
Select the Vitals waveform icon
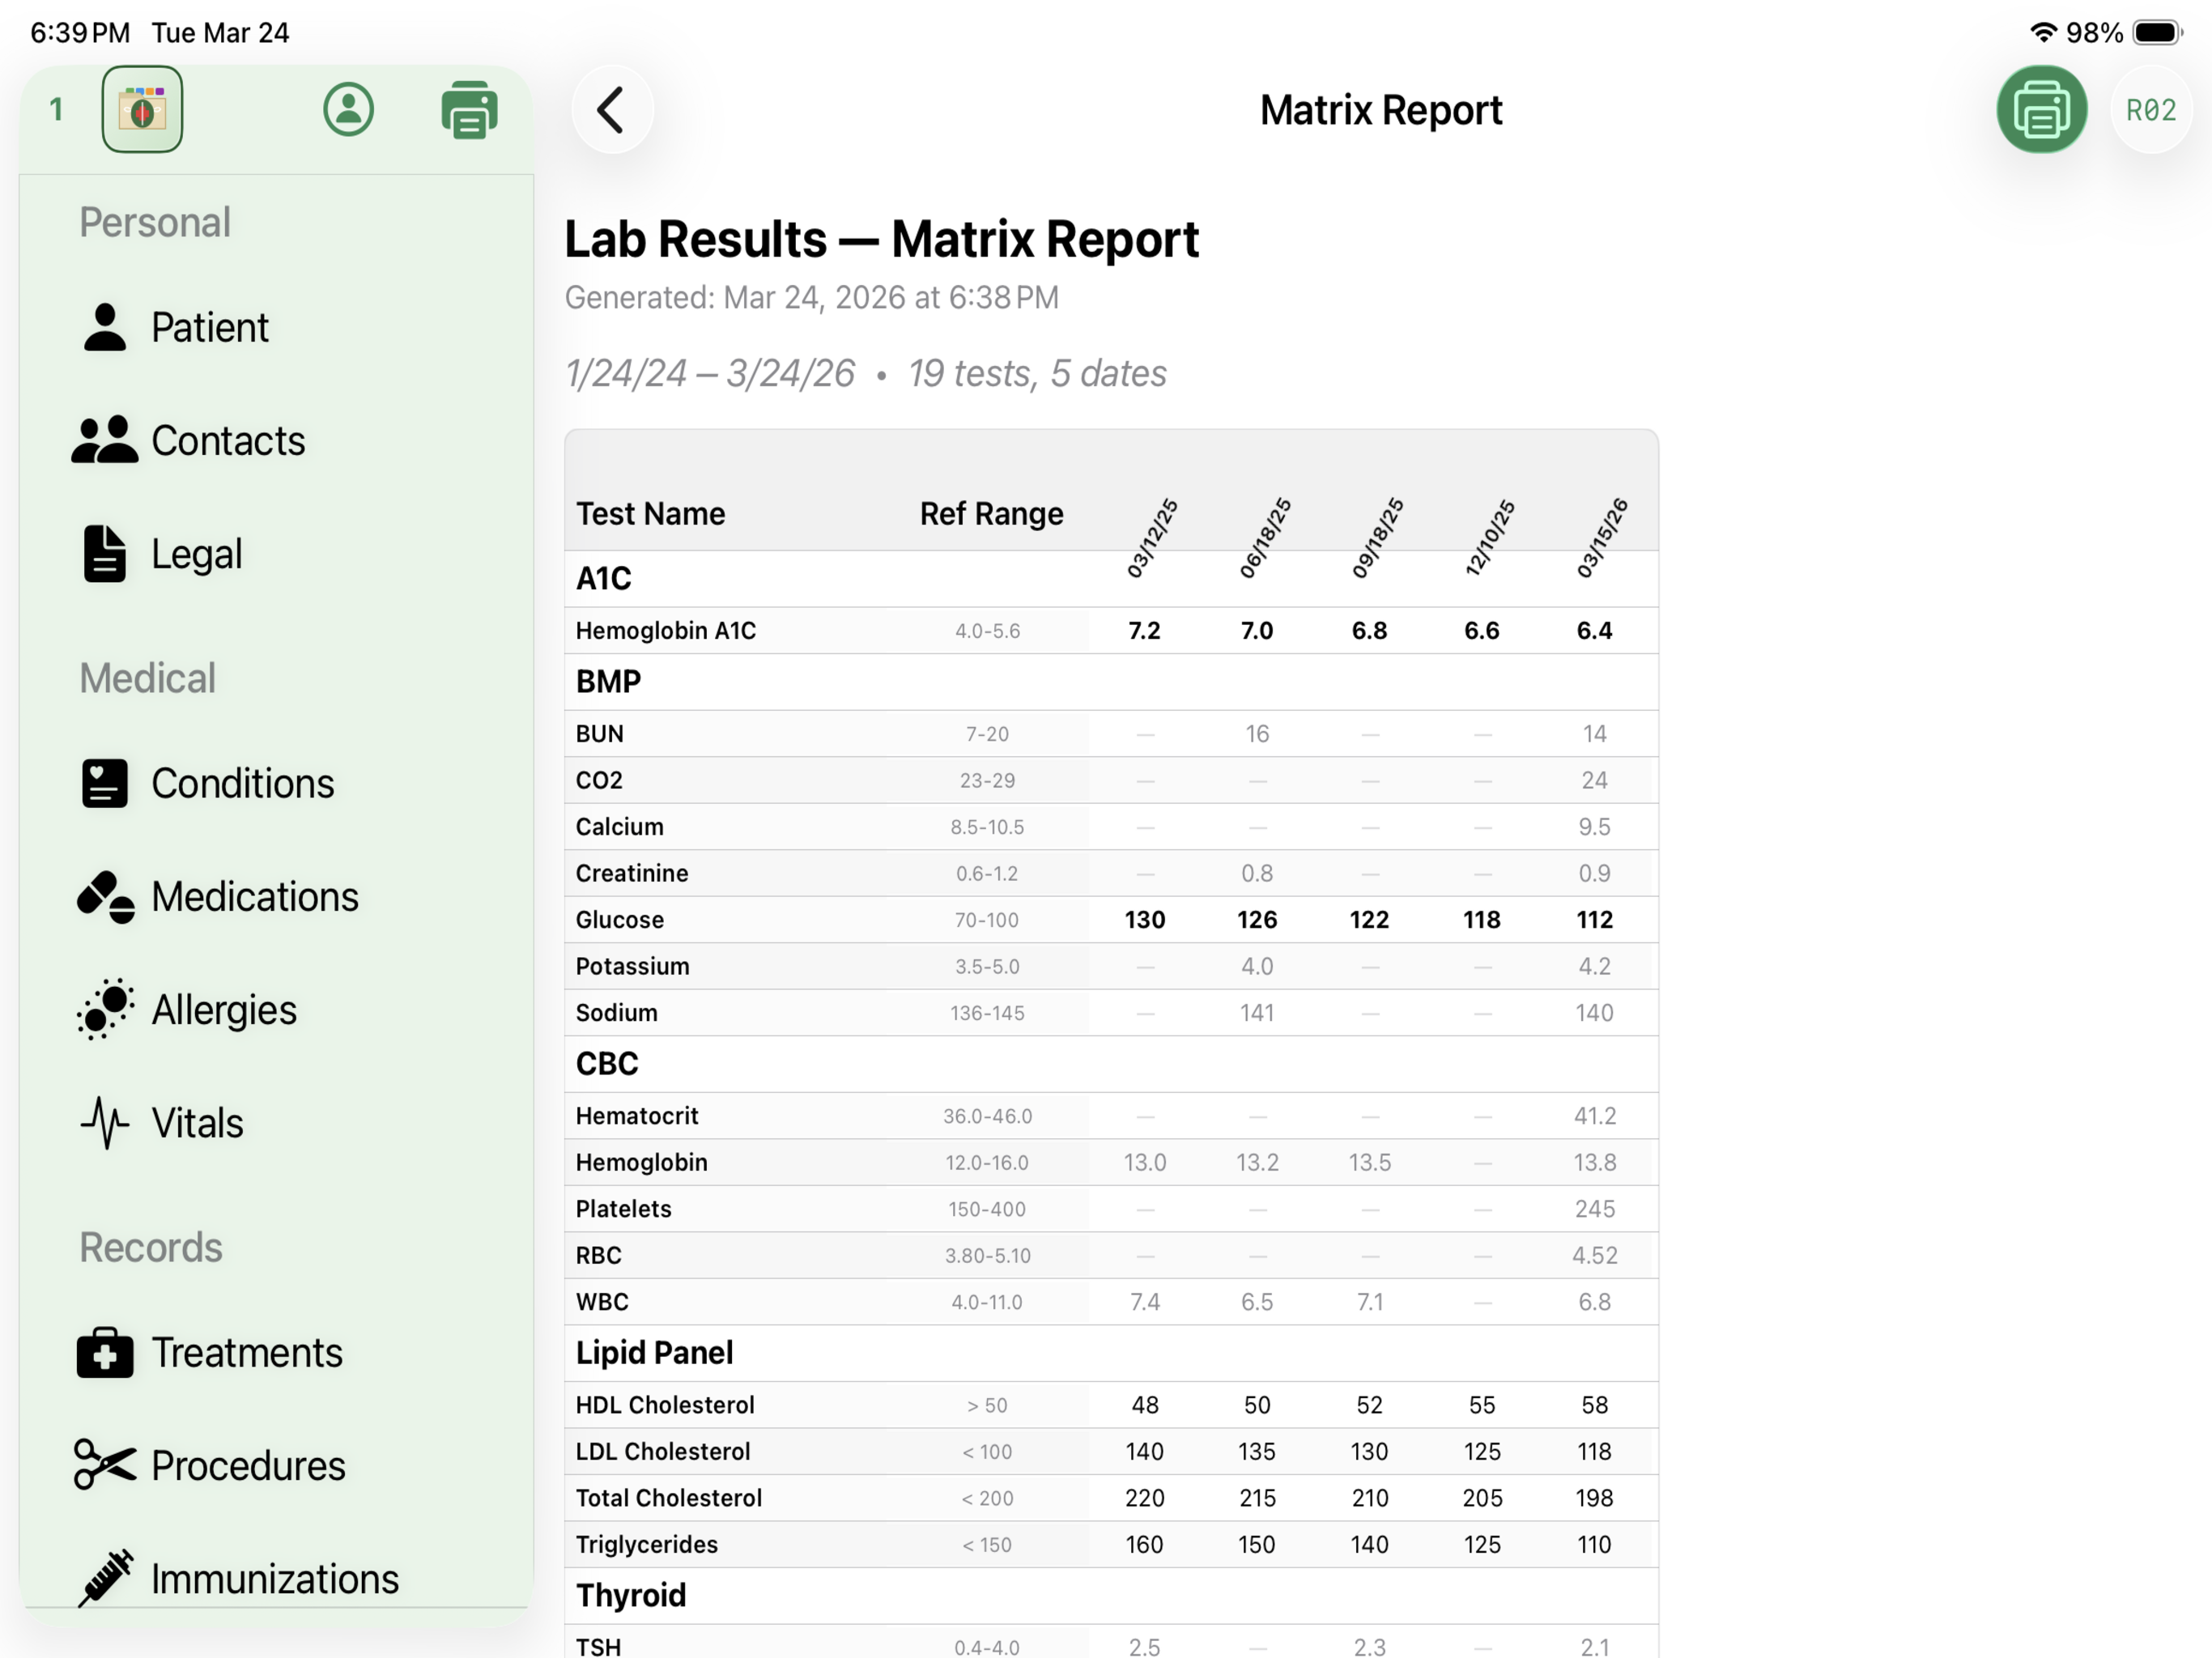point(104,1122)
